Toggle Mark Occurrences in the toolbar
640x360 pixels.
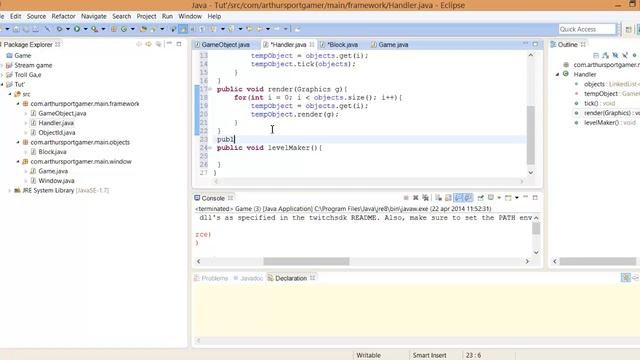[183, 29]
